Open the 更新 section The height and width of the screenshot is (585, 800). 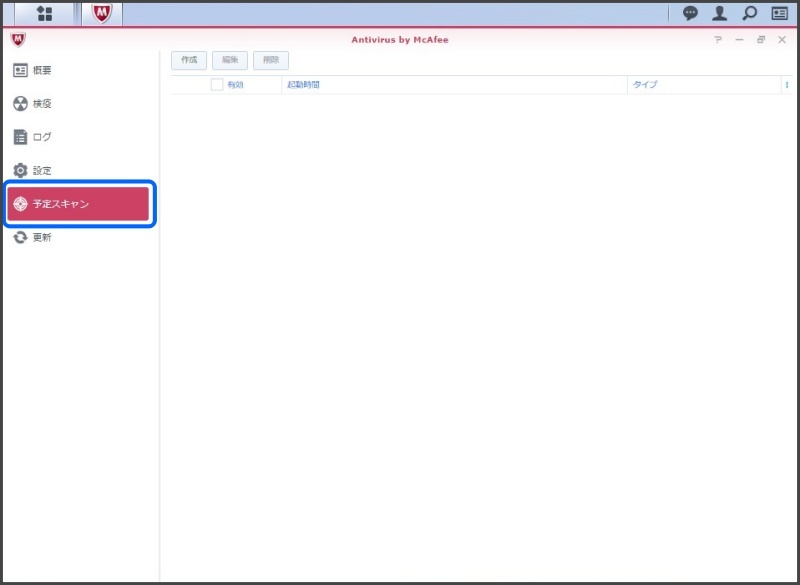coord(78,237)
